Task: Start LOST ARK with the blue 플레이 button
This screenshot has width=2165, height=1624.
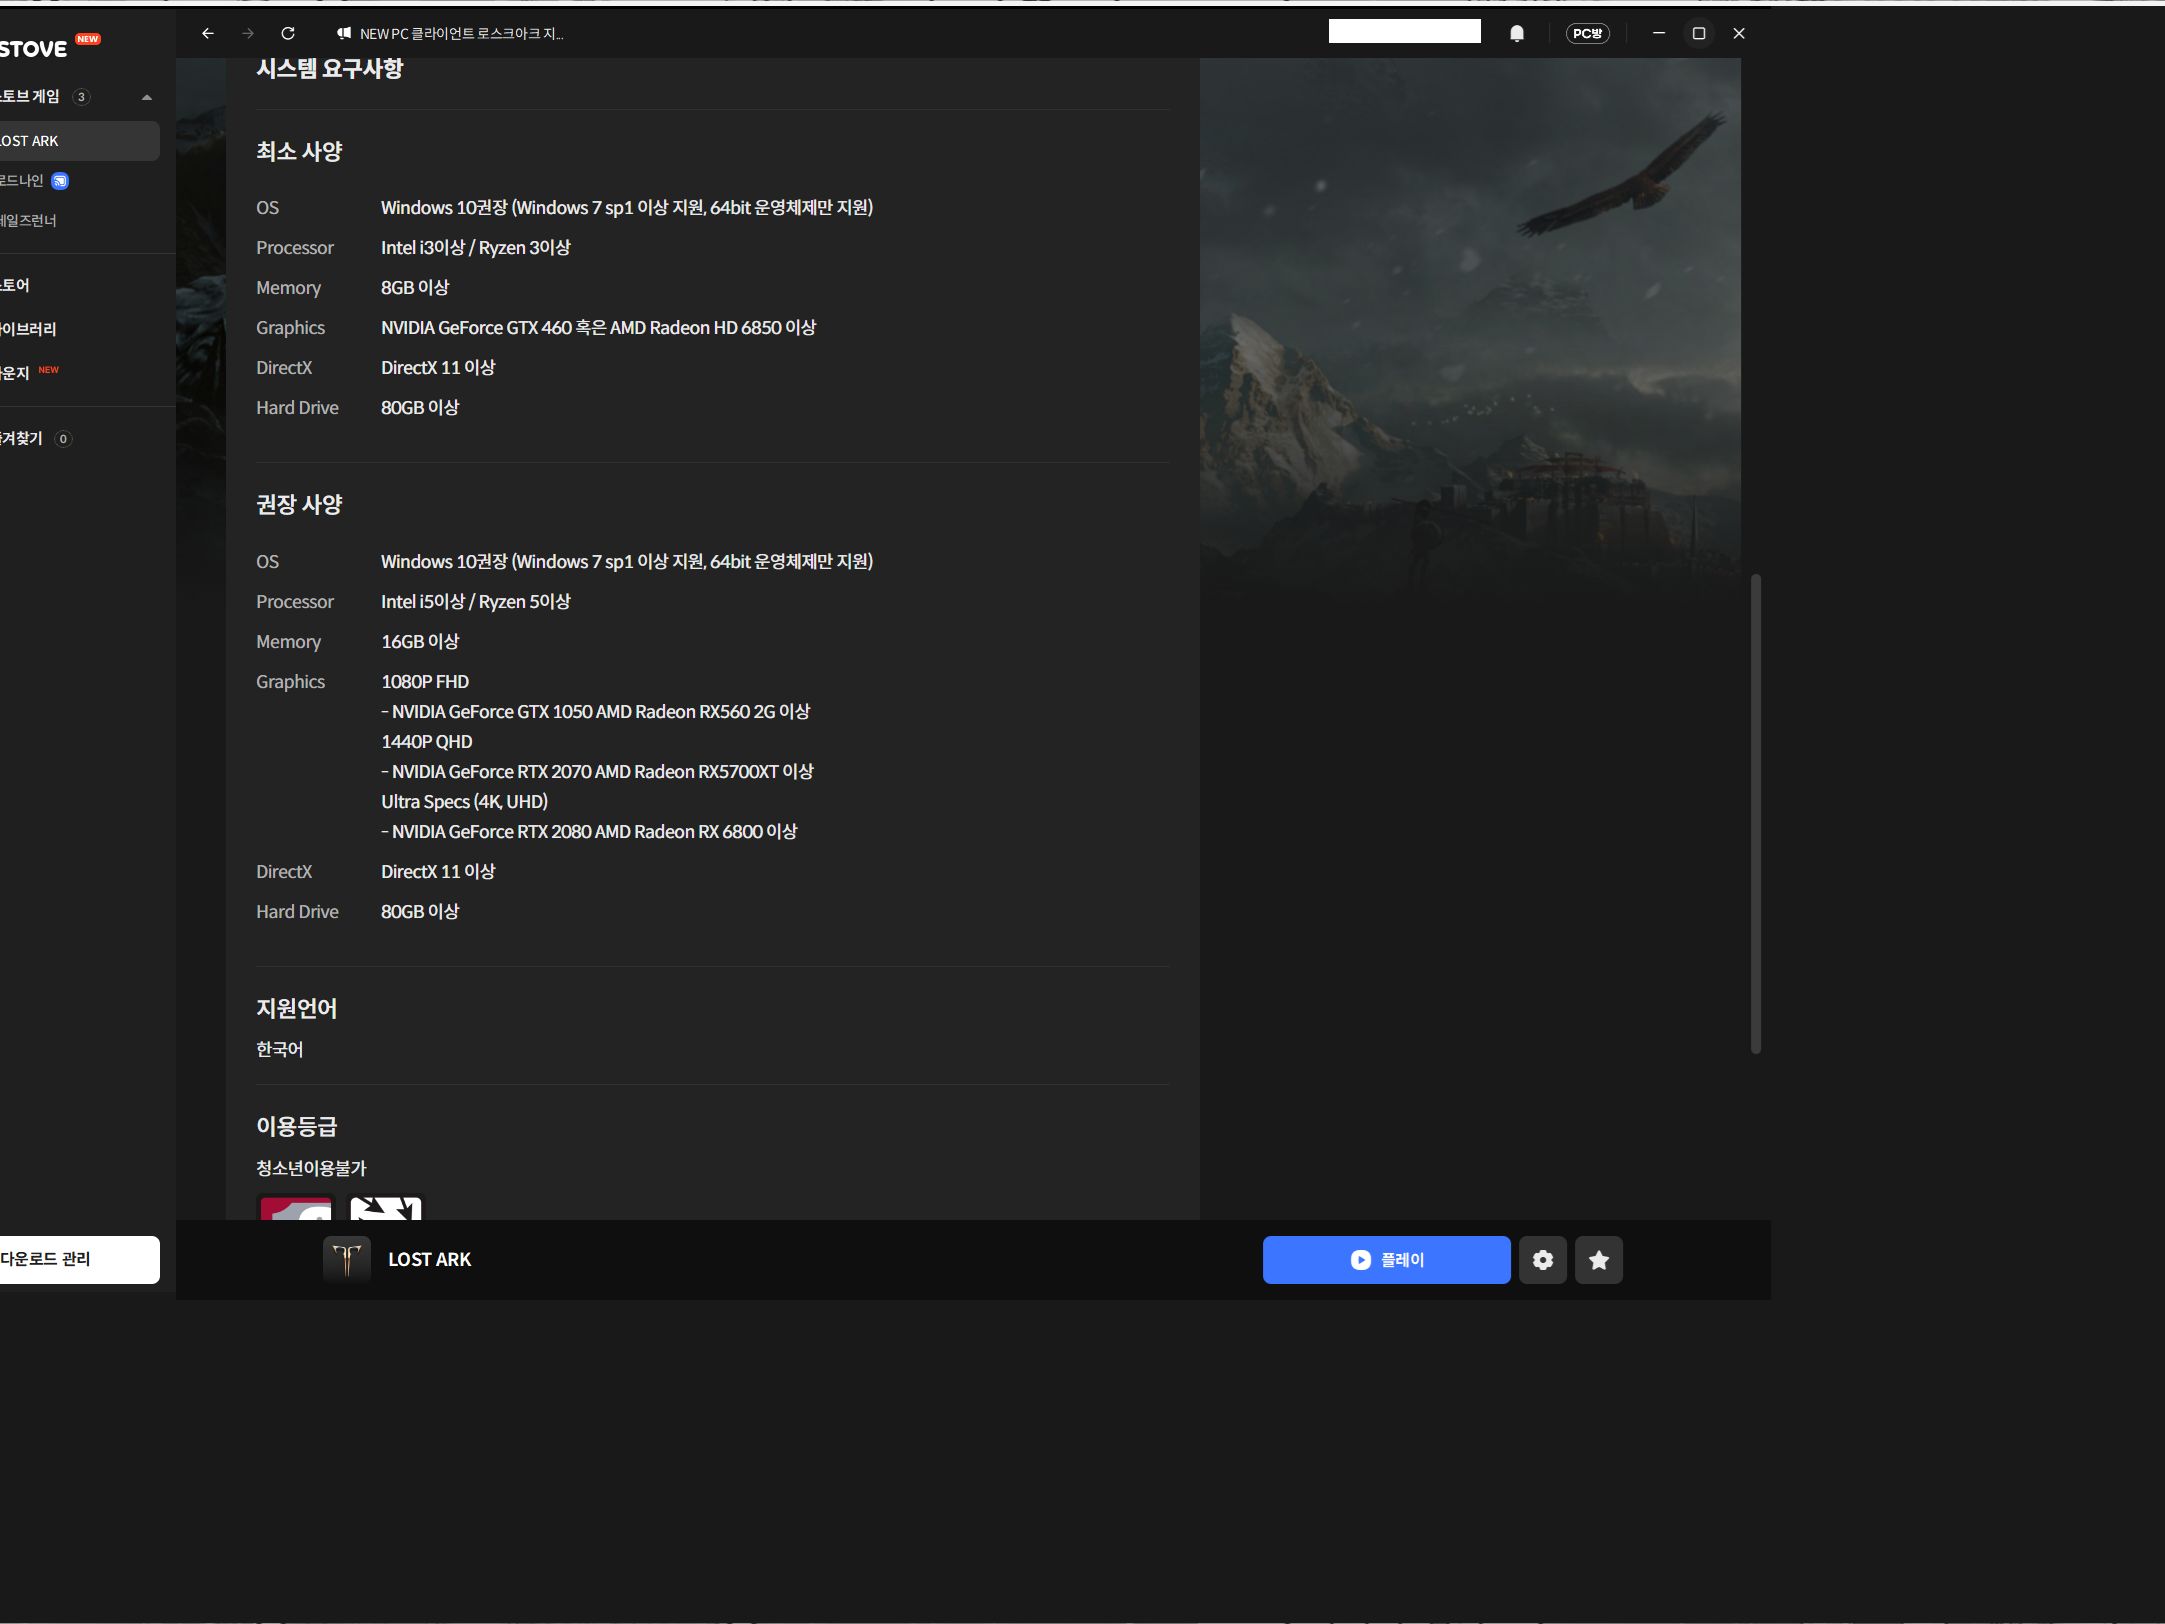Action: (1386, 1259)
